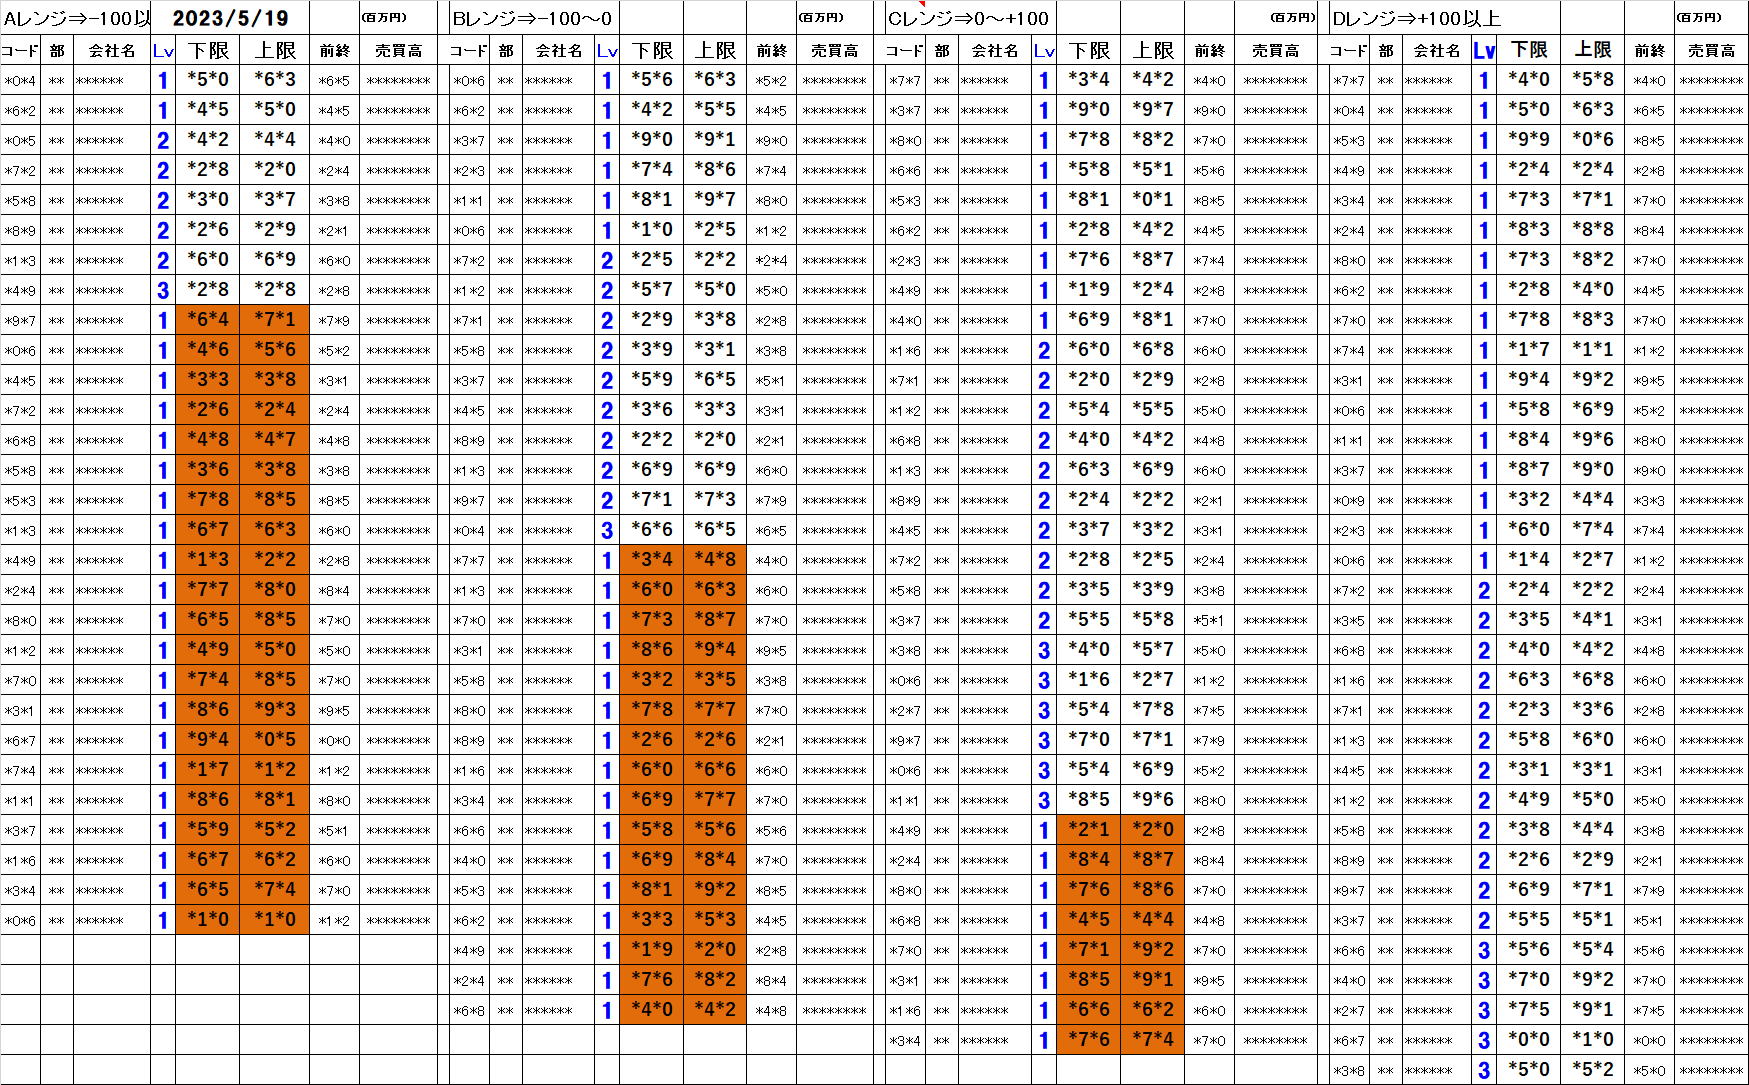1749x1085 pixels.
Task: Click the Bレンジ⇒-100~0 title cell
Action: [533, 18]
